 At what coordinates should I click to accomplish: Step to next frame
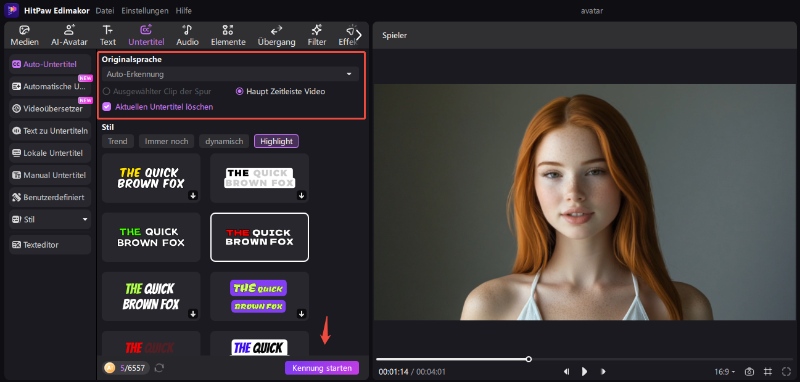point(603,372)
